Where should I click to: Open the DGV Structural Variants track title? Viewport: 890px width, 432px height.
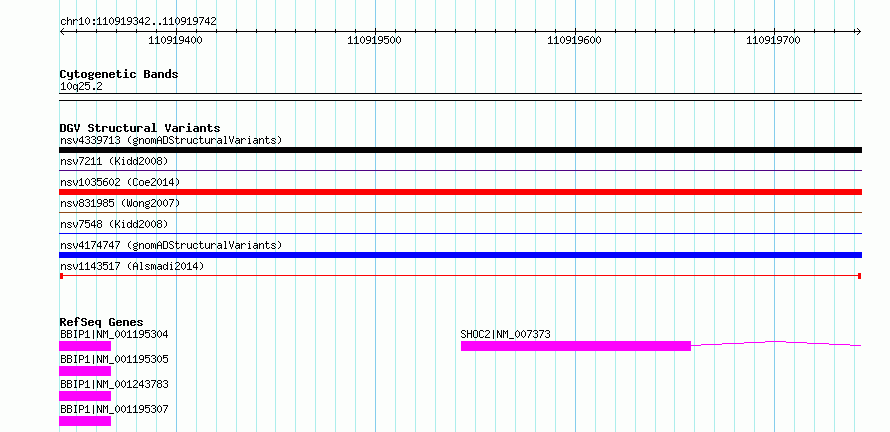[x=140, y=128]
